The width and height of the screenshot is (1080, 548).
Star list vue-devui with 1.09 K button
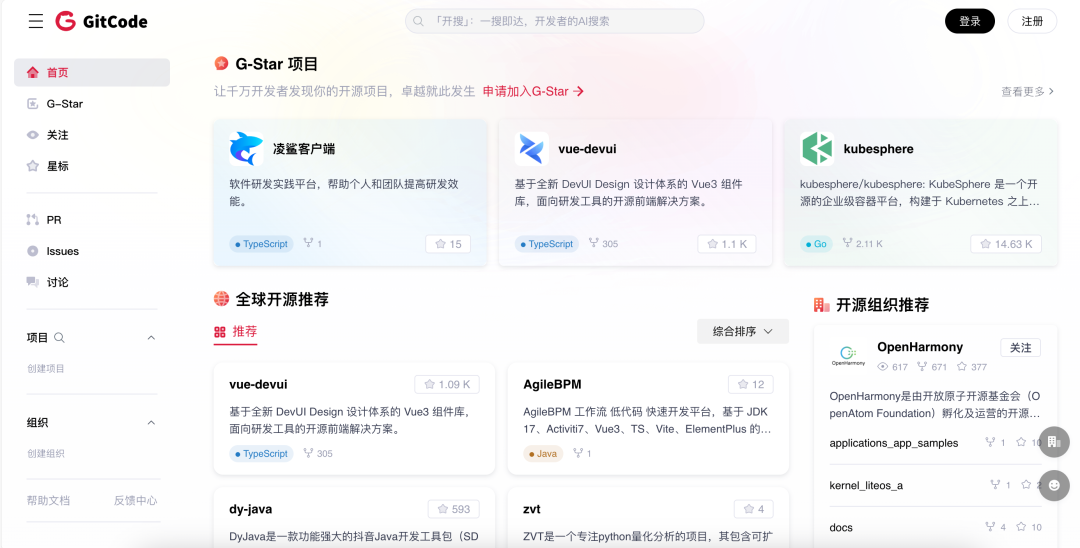tap(447, 384)
